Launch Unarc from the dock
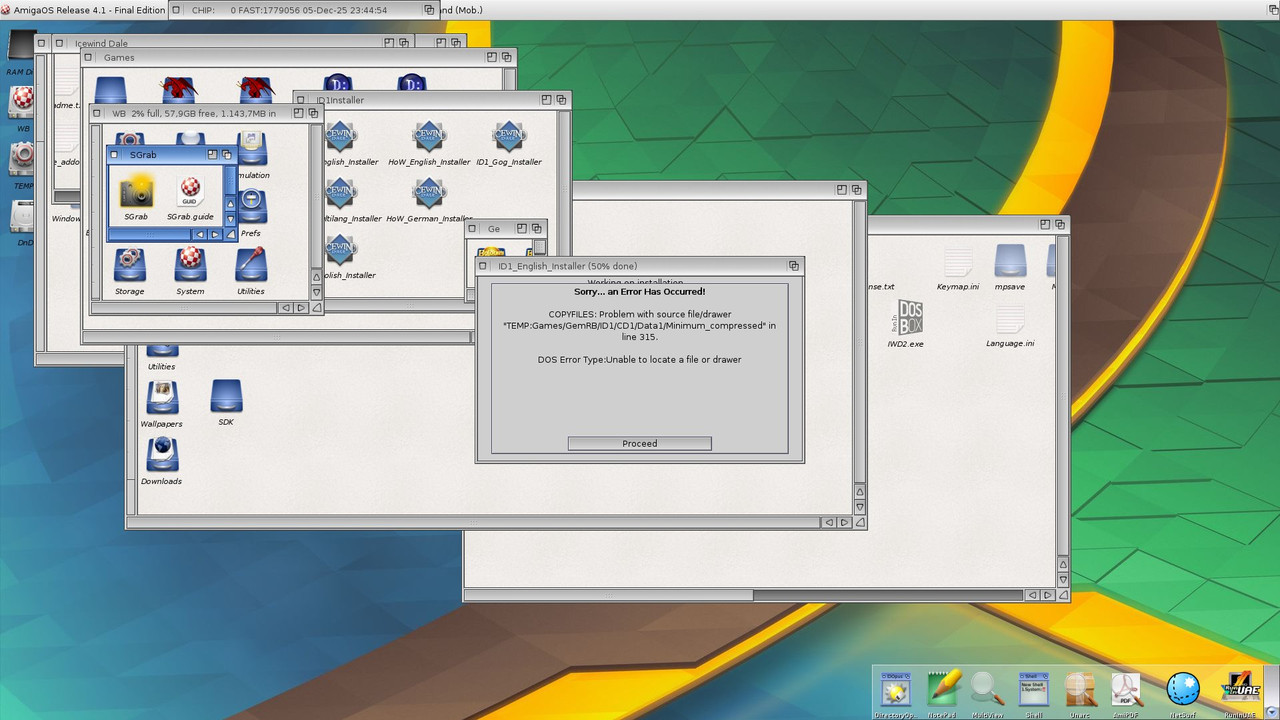 tap(1080, 690)
